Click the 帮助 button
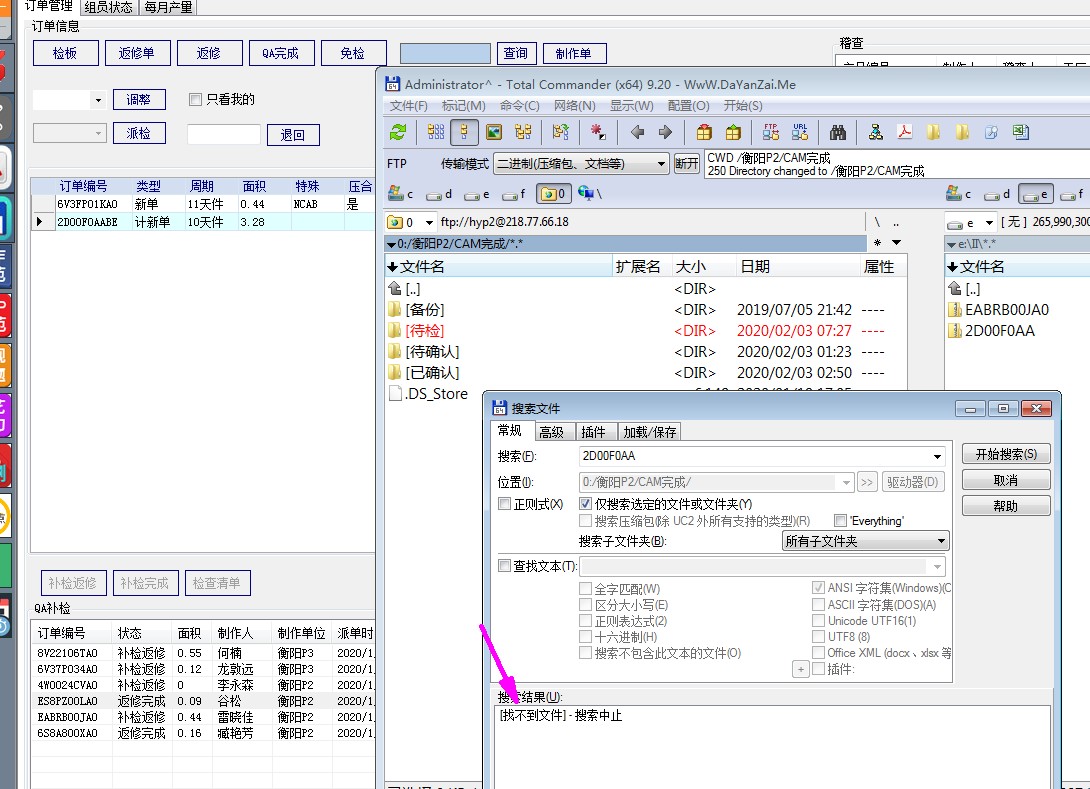Screen dimensions: 1090x789 (1006, 505)
